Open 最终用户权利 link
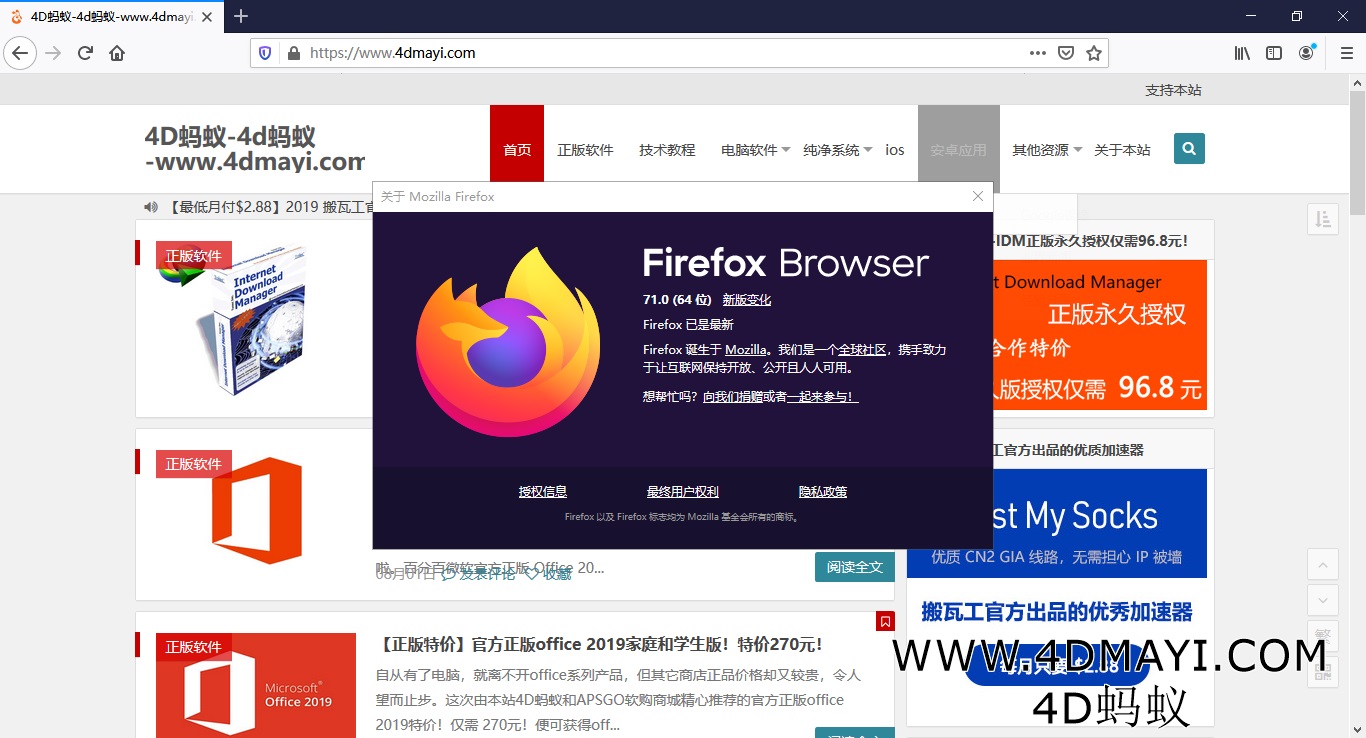This screenshot has height=738, width=1366. 683,492
